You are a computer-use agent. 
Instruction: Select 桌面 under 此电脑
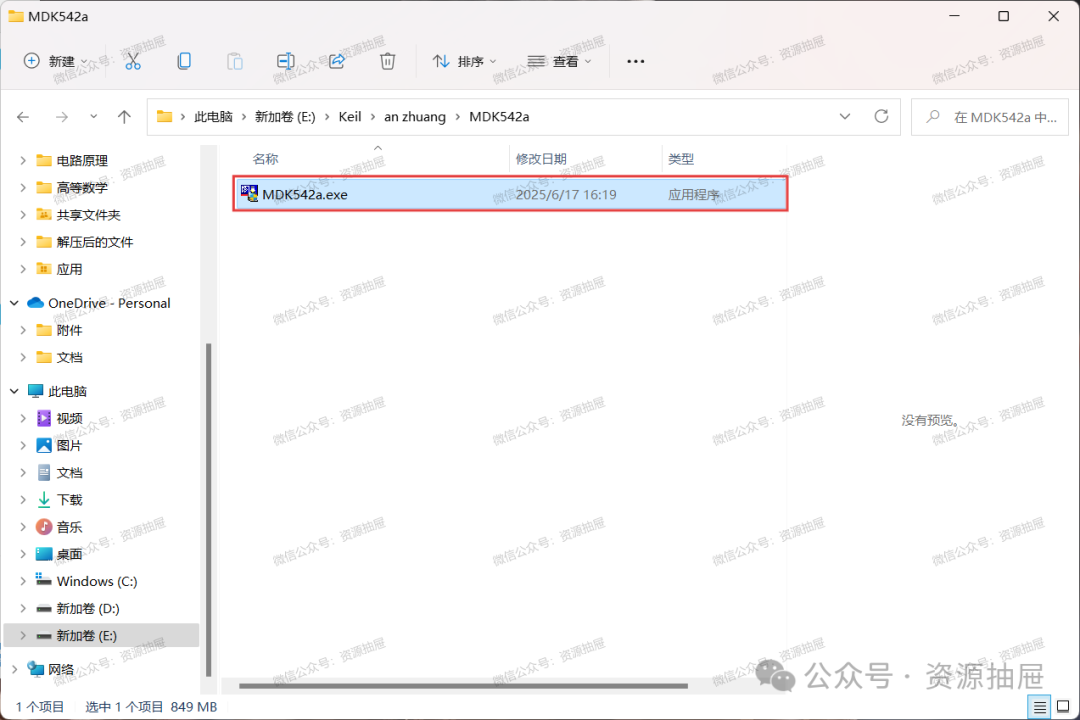pos(69,554)
